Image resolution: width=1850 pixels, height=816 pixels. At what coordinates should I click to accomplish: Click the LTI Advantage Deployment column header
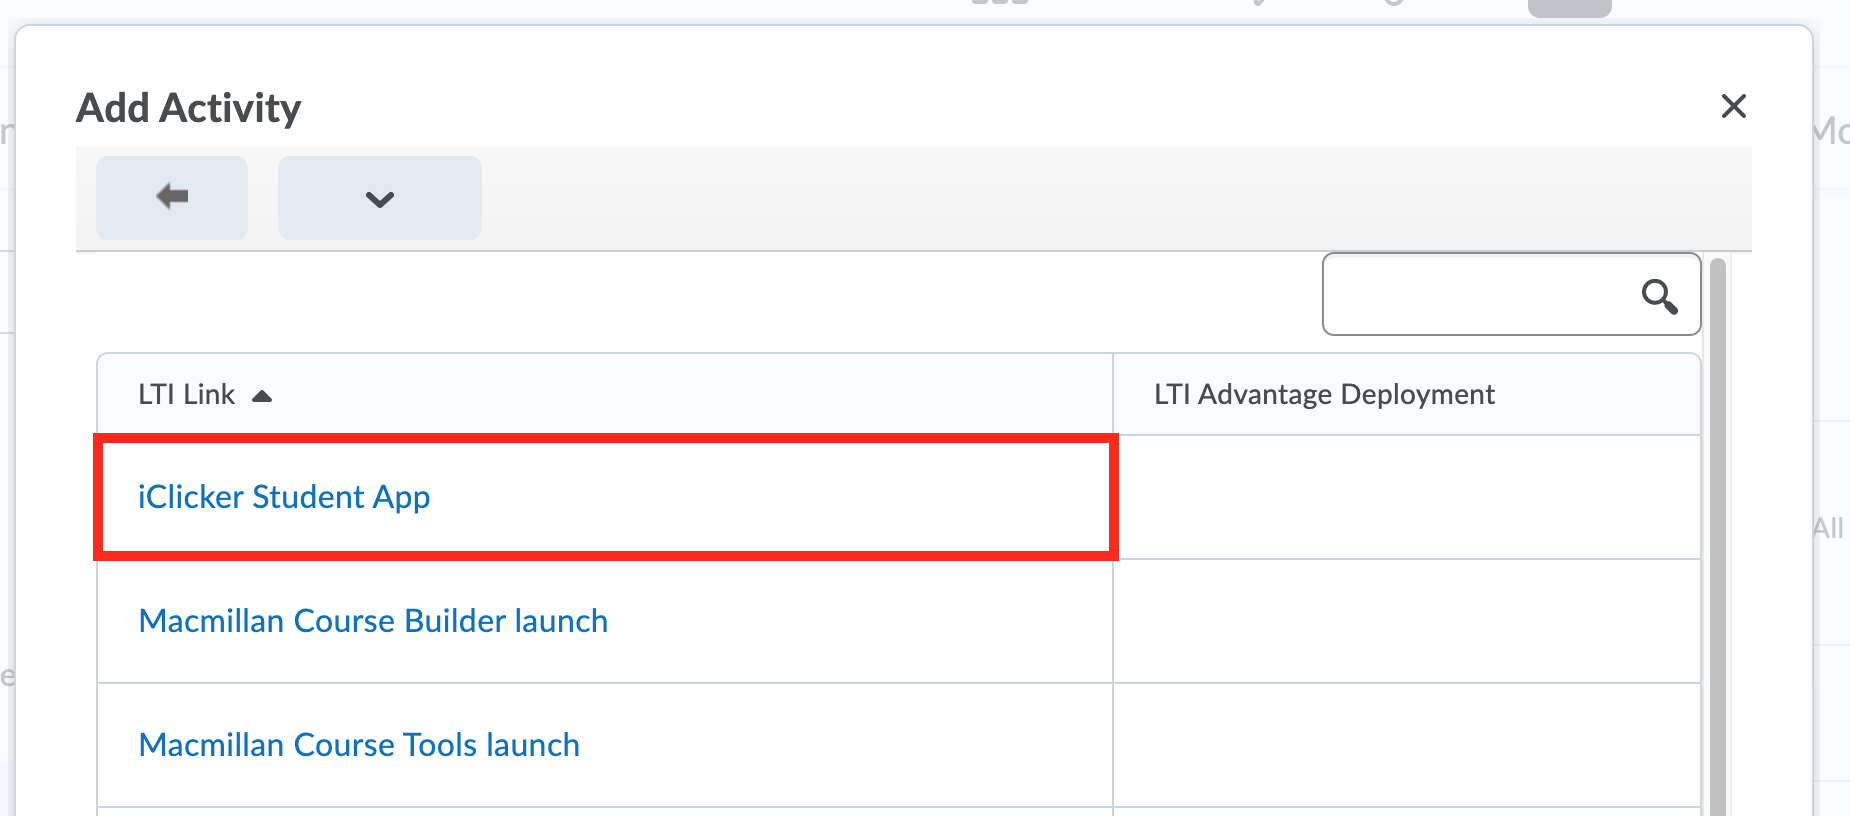coord(1324,394)
